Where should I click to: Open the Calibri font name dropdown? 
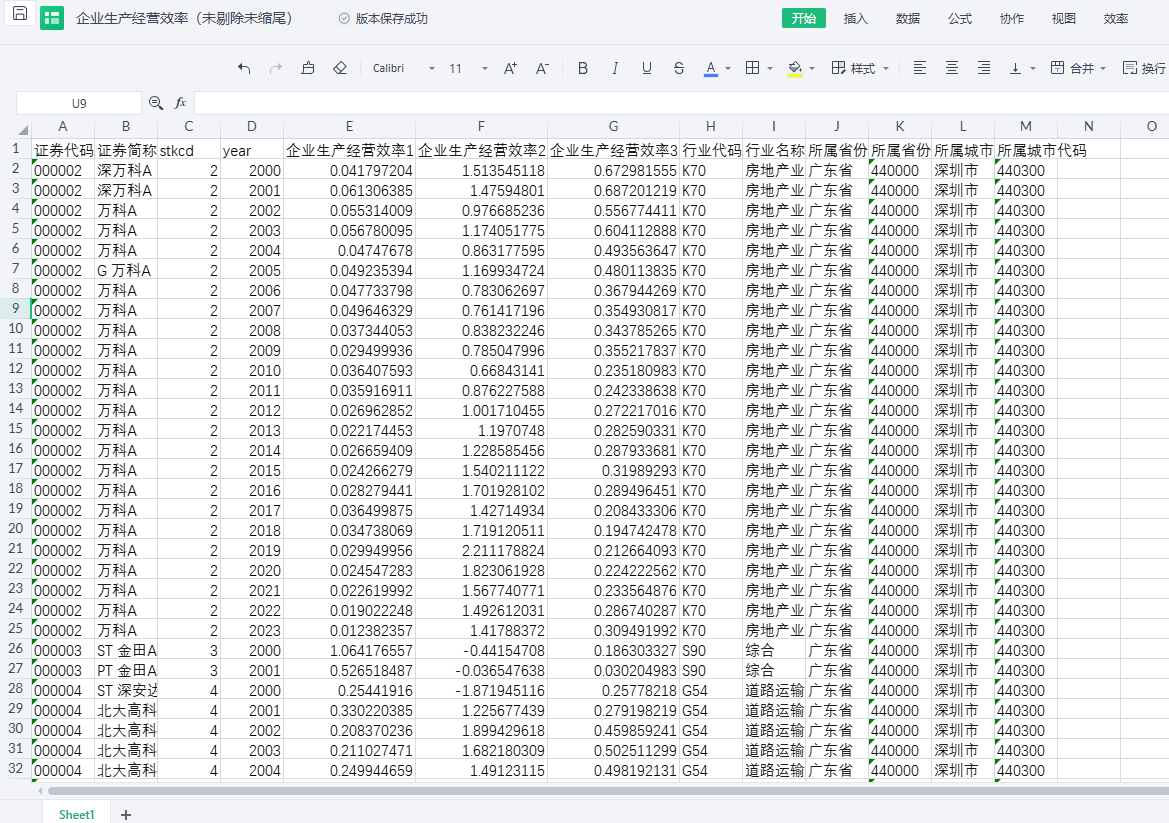tap(403, 69)
